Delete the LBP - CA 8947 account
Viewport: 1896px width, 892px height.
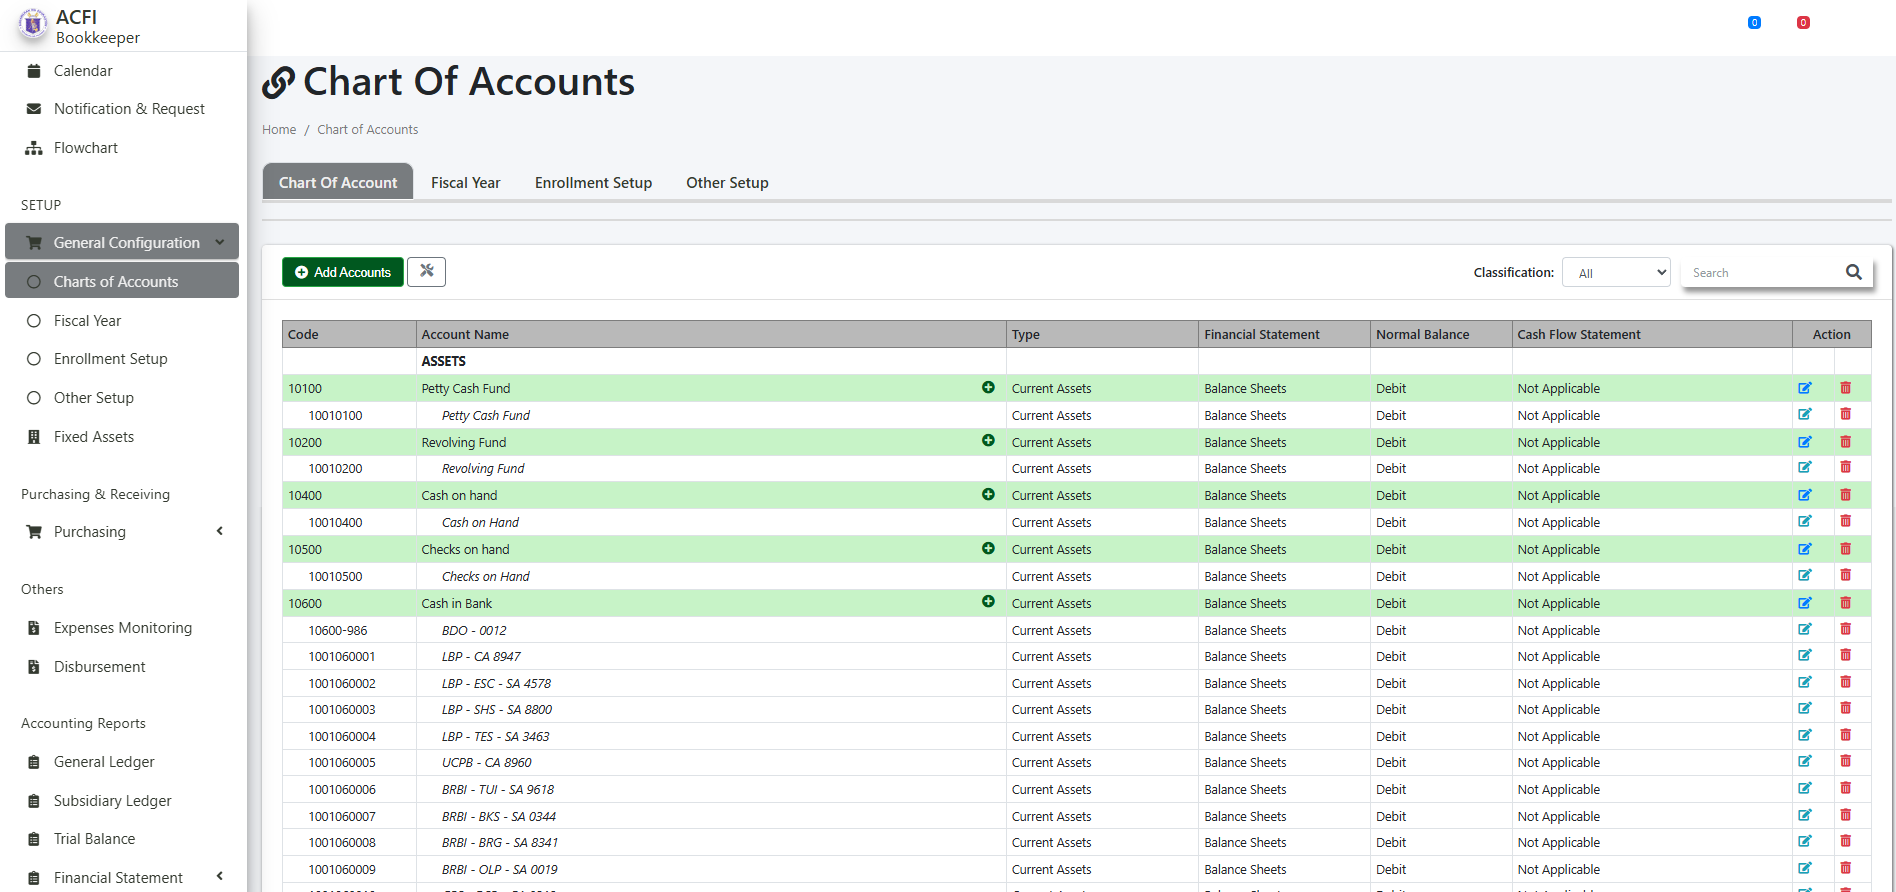(1845, 656)
